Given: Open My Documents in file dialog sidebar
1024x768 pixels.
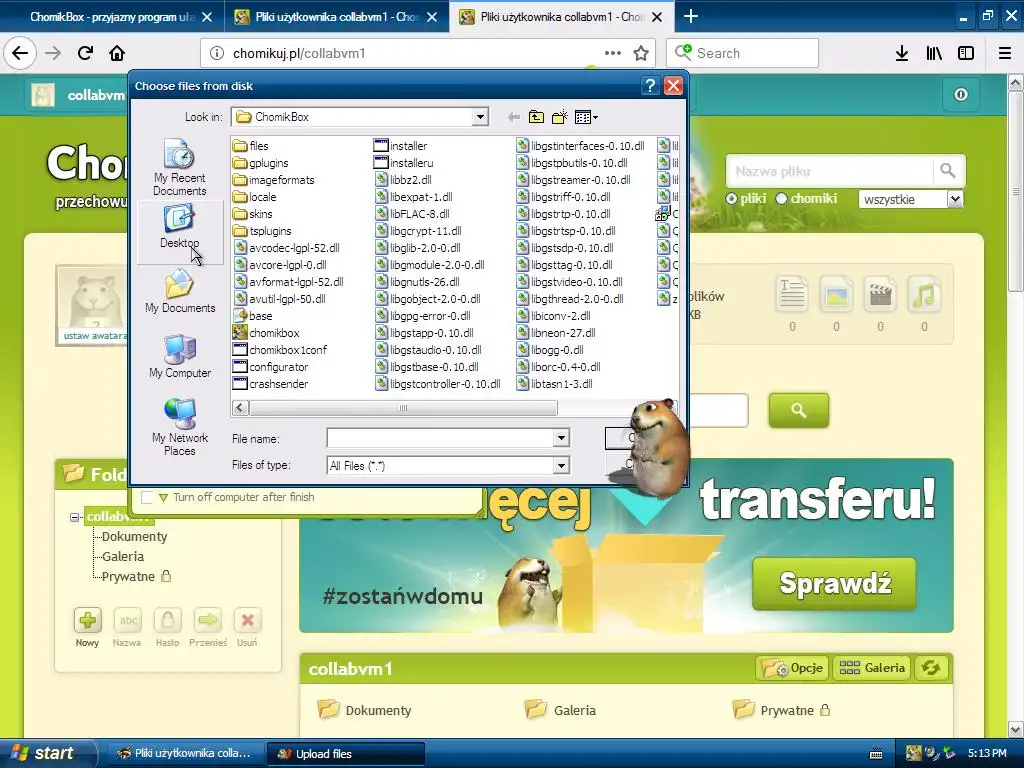Looking at the screenshot, I should click(180, 291).
